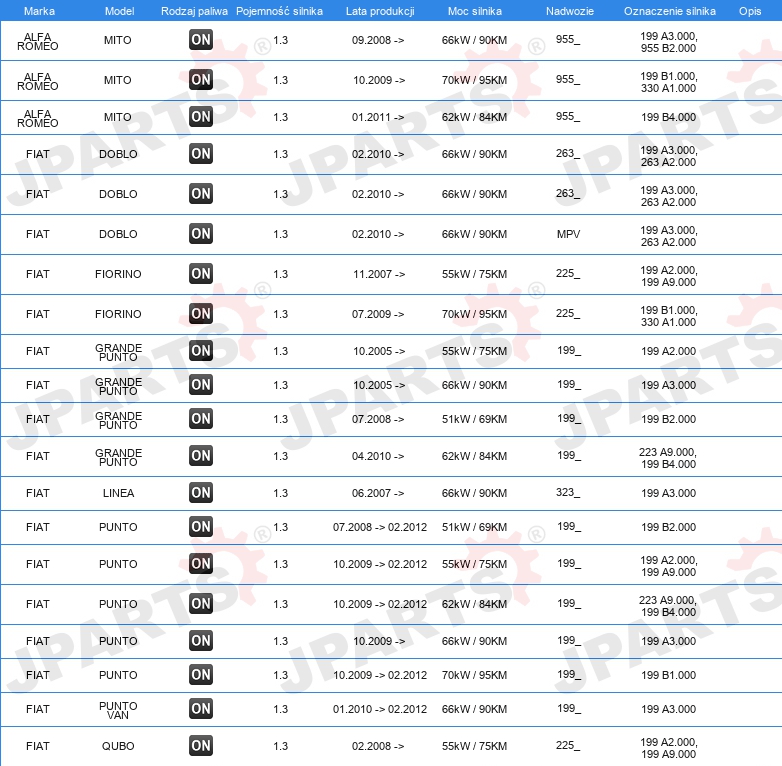Click FIAT brand in the QUBO row
This screenshot has height=766, width=782.
(38, 746)
